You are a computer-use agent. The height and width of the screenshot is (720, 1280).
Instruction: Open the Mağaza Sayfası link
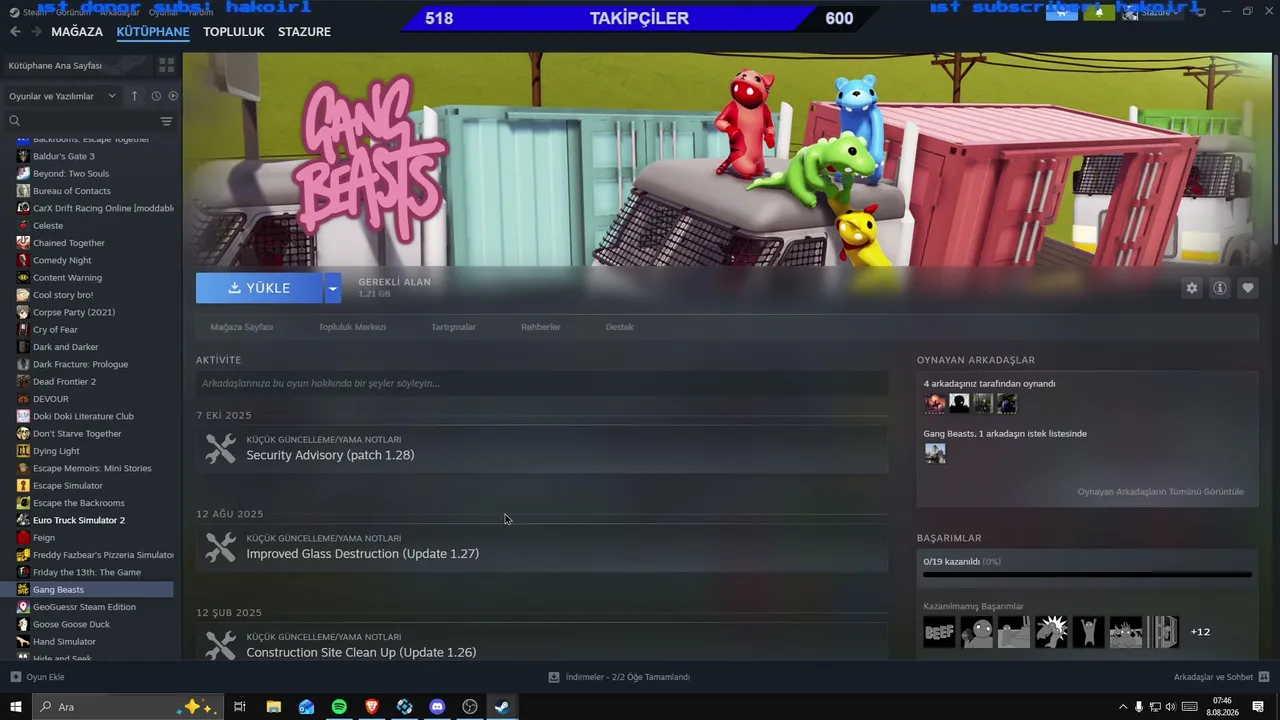[x=242, y=327]
